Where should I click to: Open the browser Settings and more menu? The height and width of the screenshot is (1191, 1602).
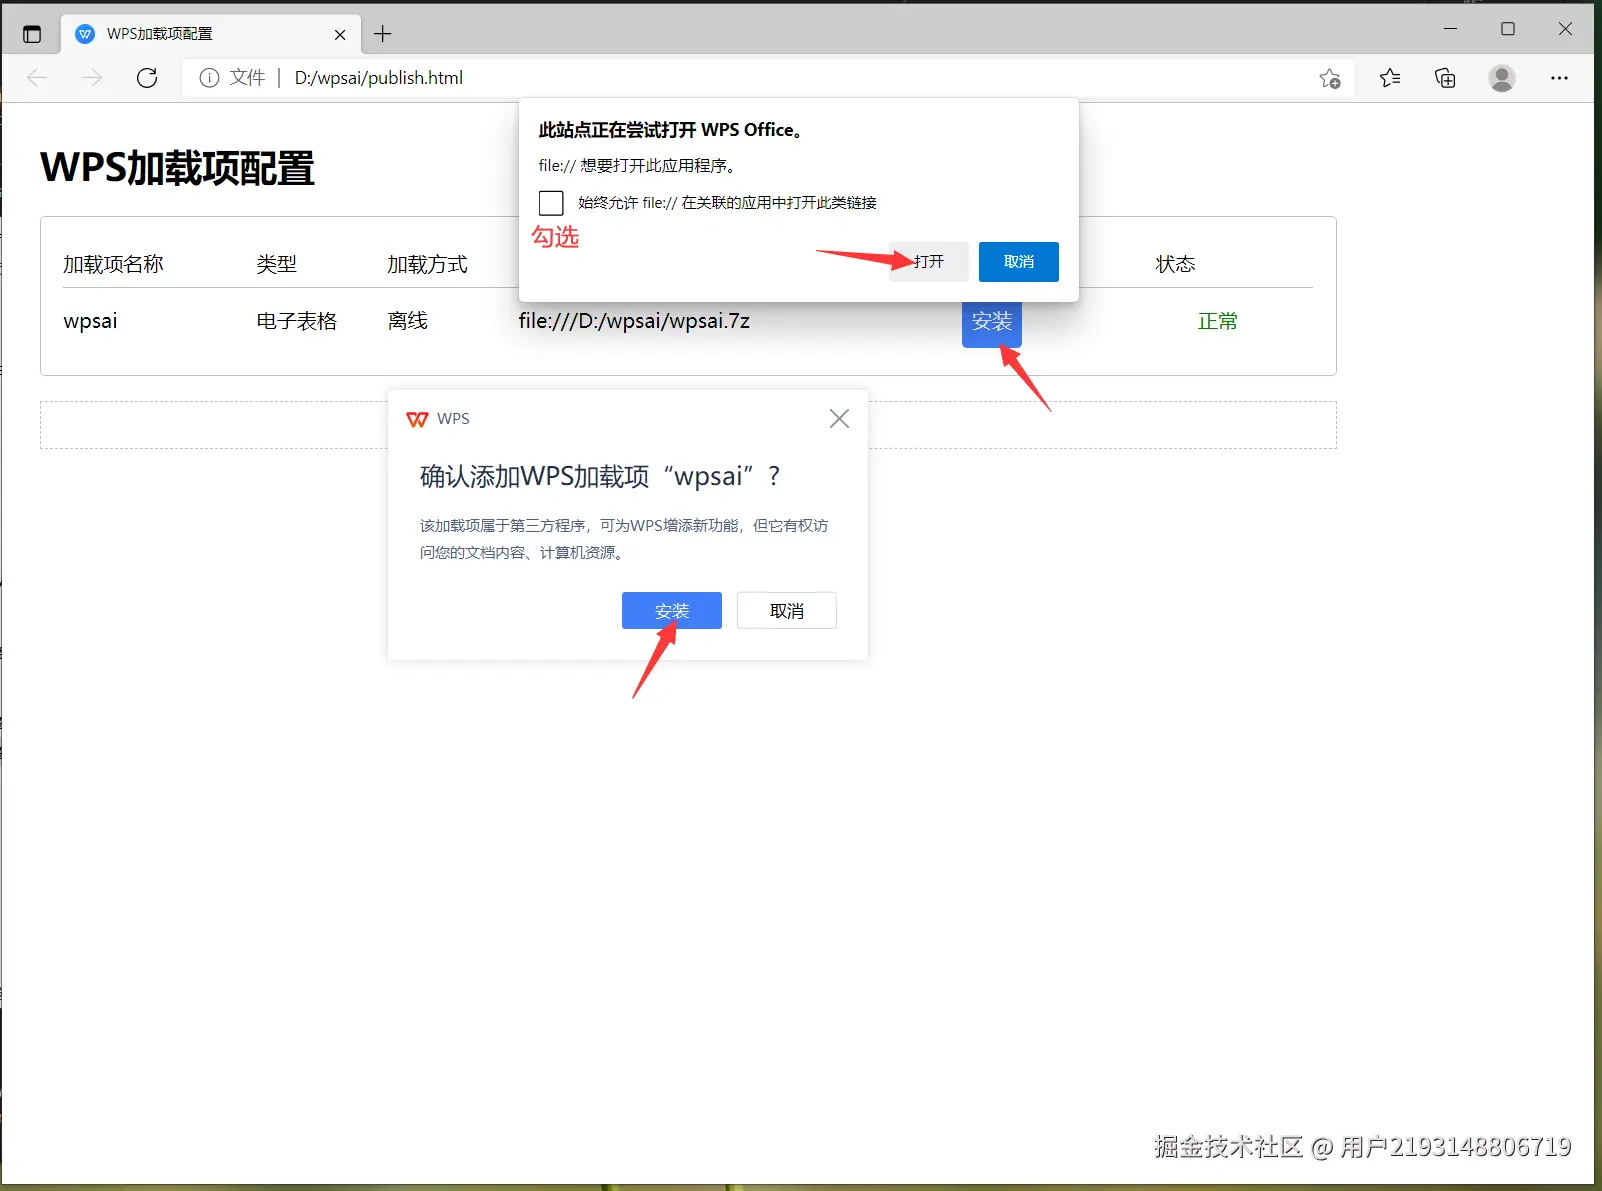click(x=1559, y=78)
